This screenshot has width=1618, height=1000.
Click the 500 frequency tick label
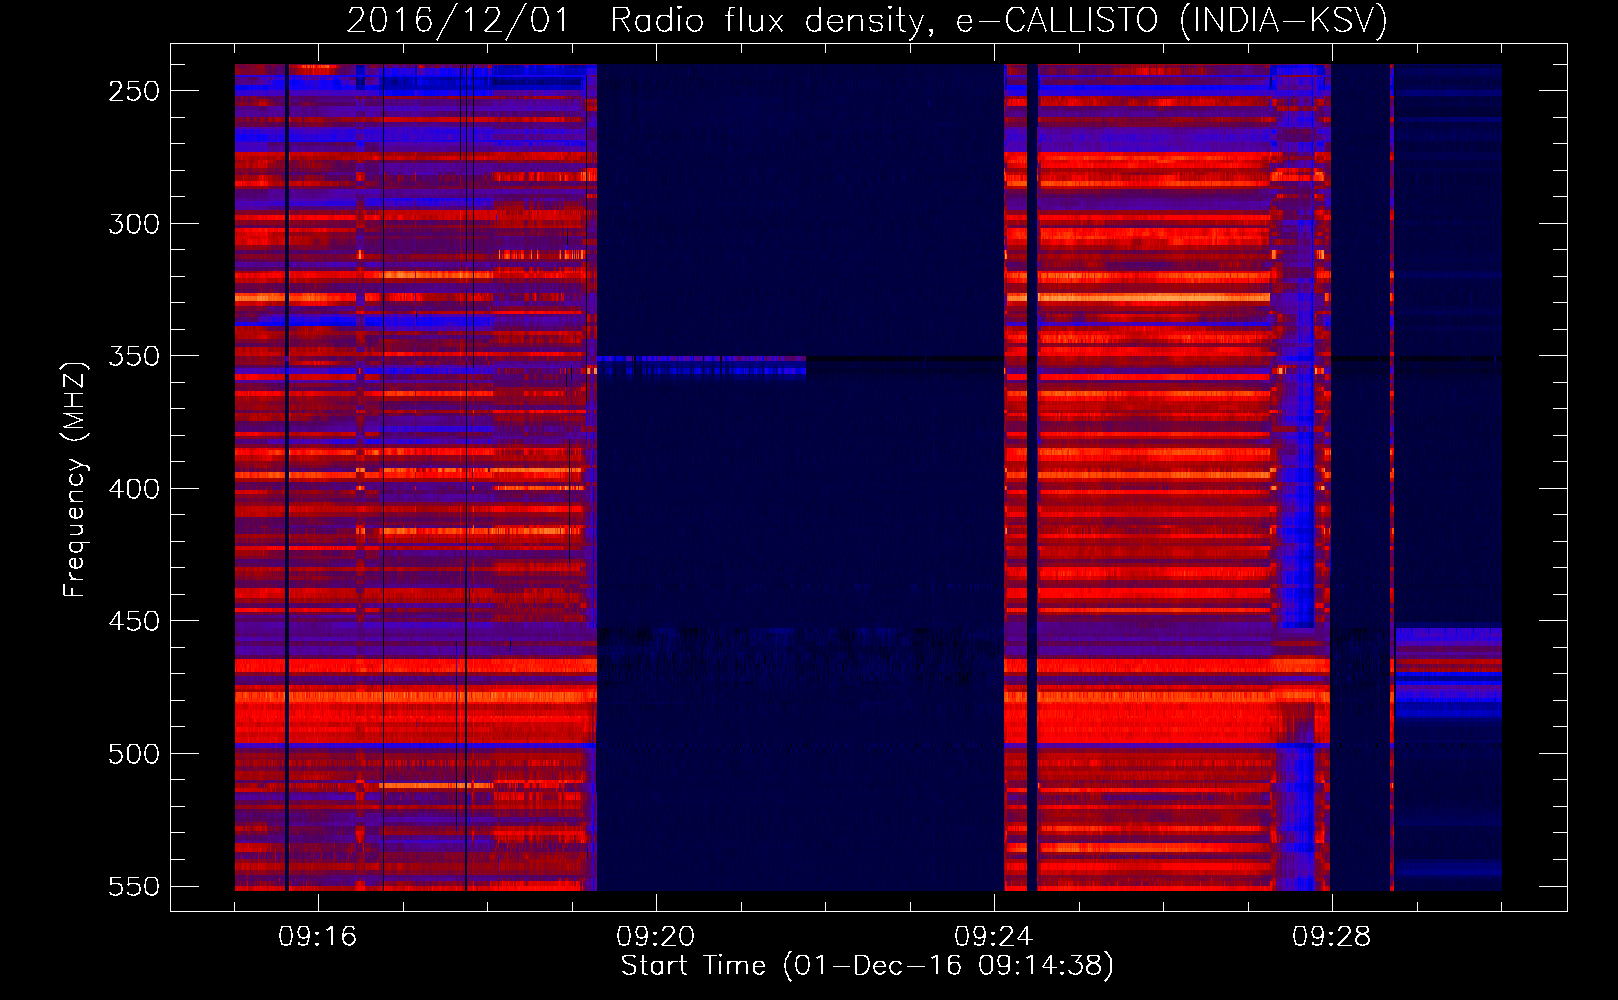click(134, 754)
